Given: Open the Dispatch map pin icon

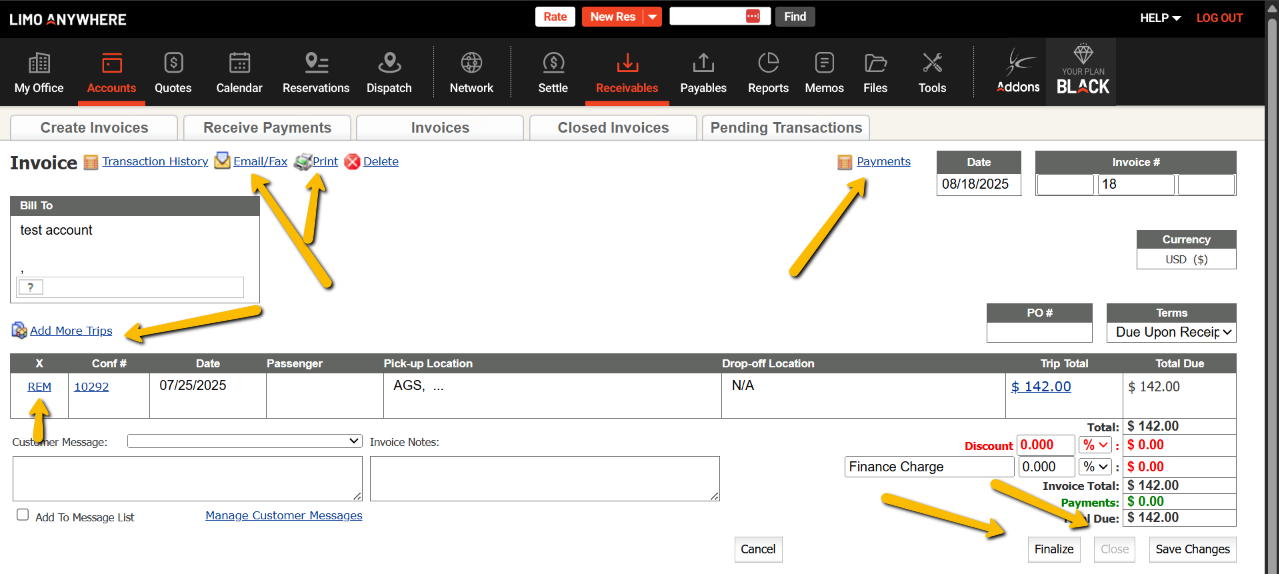Looking at the screenshot, I should (389, 64).
